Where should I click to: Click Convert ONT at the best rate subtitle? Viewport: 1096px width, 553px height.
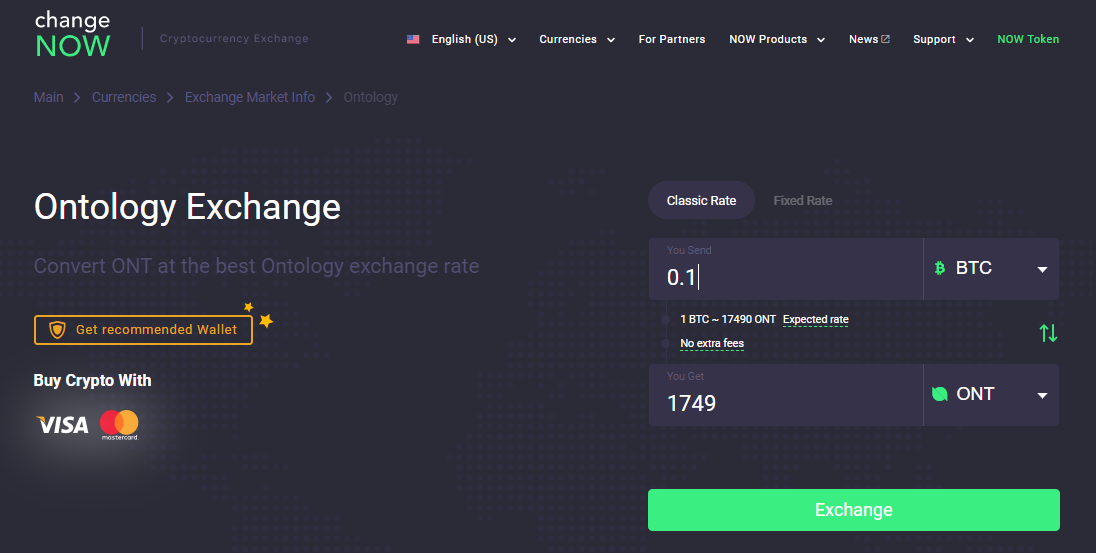coord(257,266)
